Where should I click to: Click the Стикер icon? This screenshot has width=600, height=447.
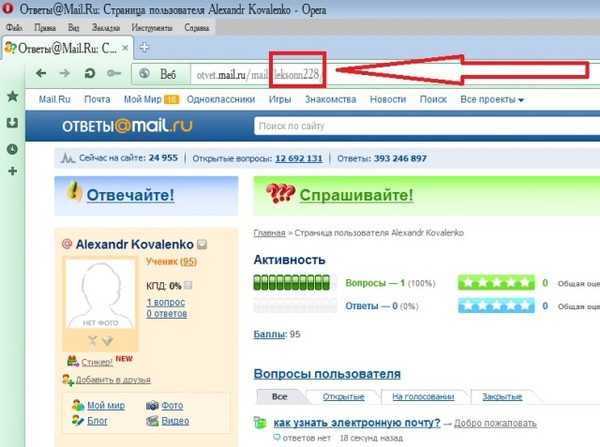[73, 361]
